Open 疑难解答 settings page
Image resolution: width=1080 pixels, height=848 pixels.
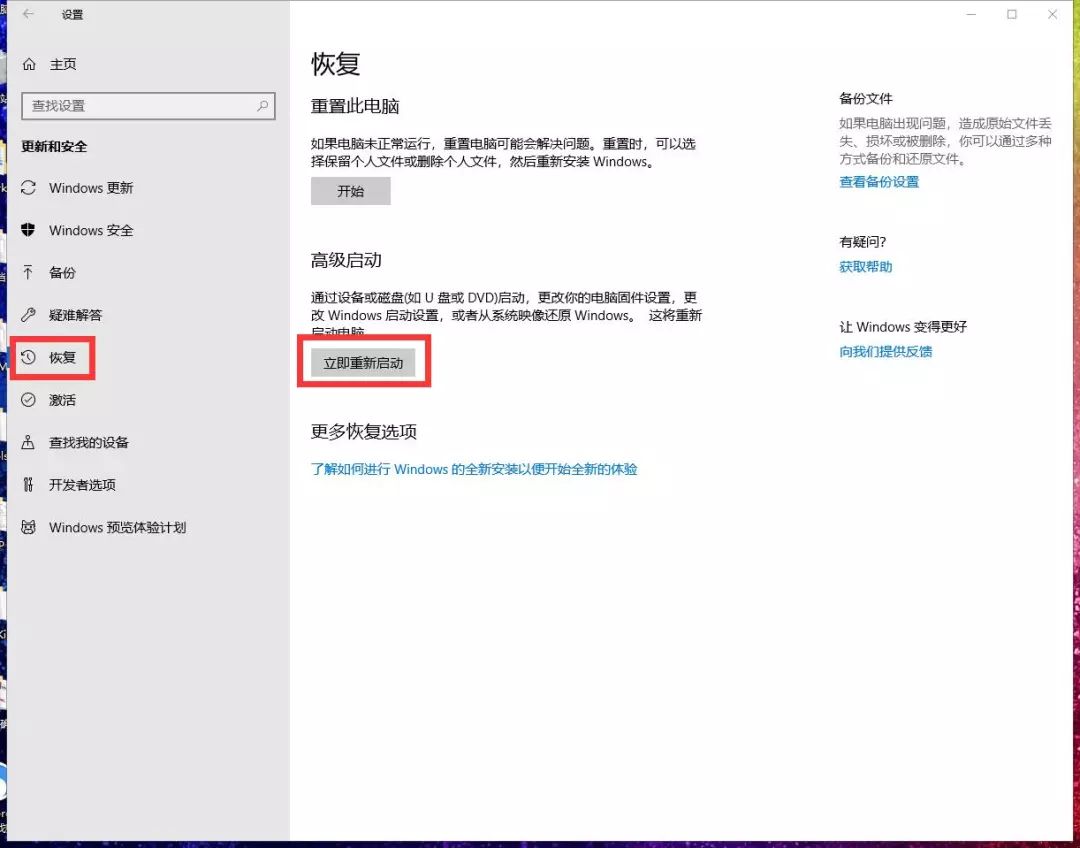[x=75, y=315]
